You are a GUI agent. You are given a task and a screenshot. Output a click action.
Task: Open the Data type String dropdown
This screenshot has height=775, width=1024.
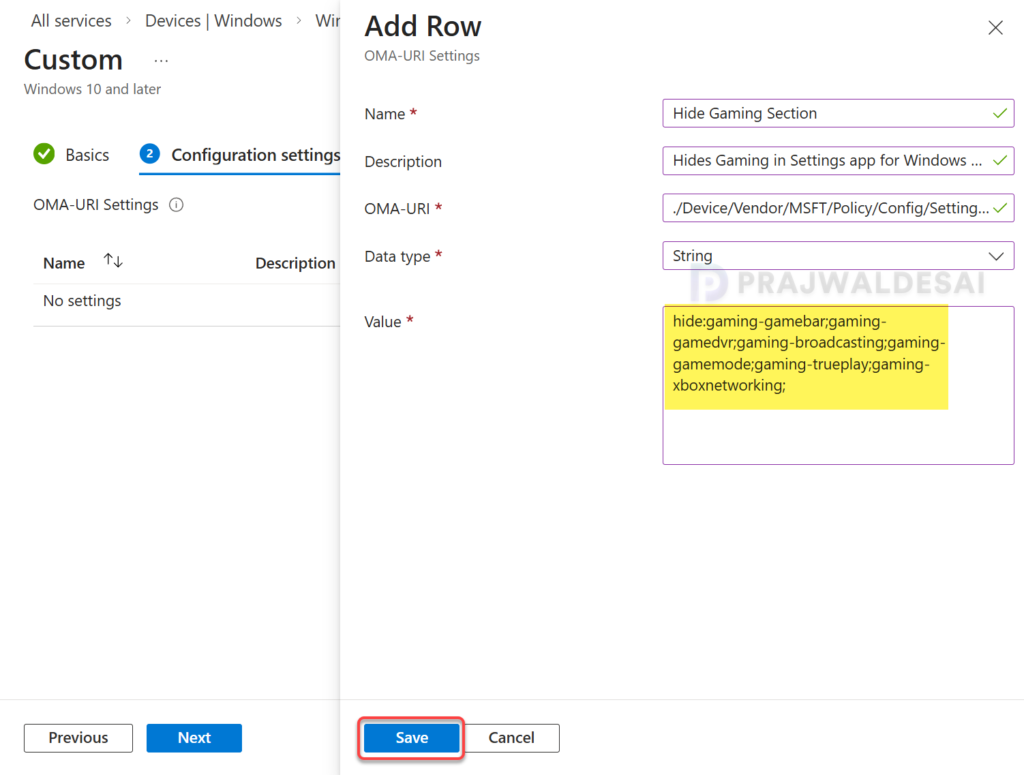coord(838,256)
